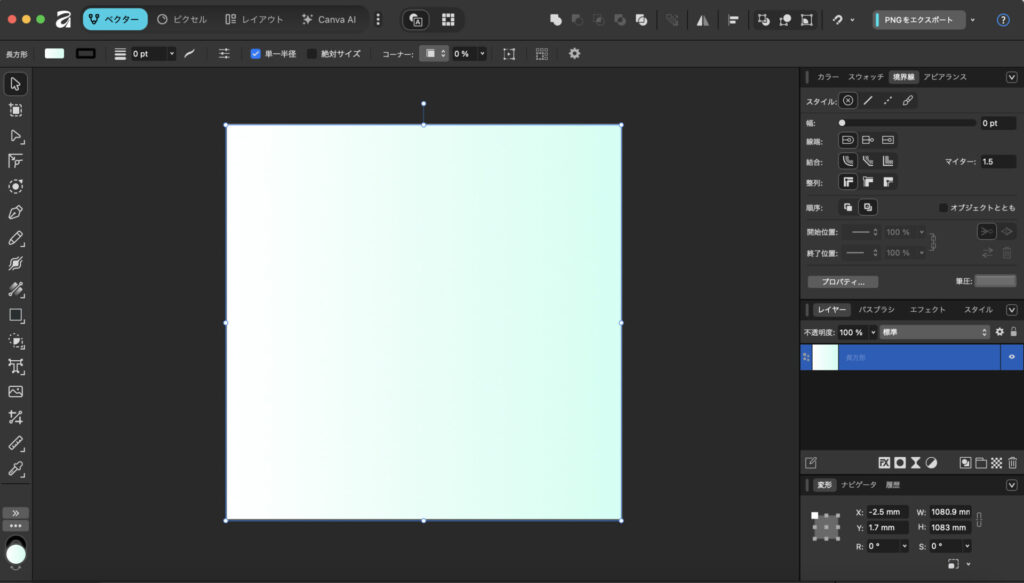This screenshot has height=583, width=1024.
Task: Click the Place Image tool
Action: [x=16, y=391]
